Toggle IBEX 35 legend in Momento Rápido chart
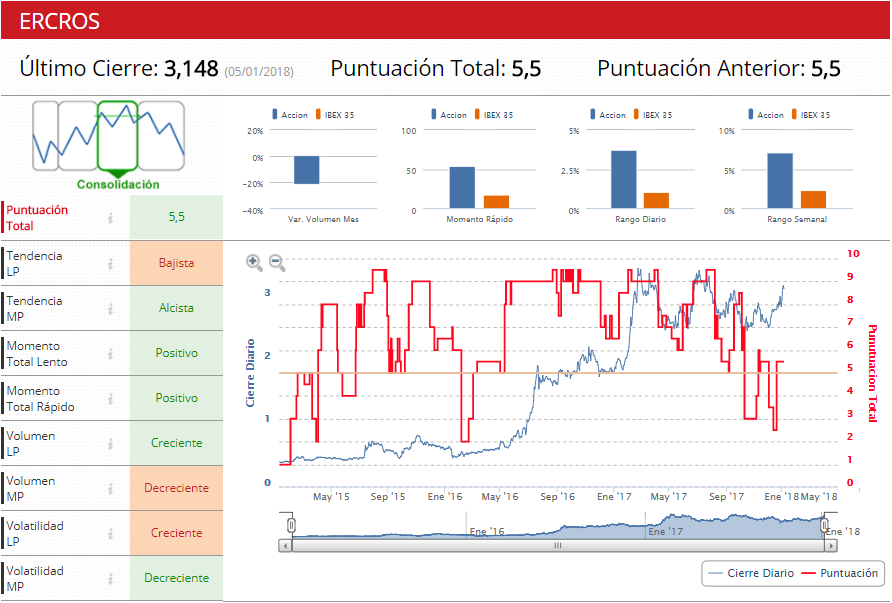This screenshot has width=892, height=603. (x=490, y=115)
